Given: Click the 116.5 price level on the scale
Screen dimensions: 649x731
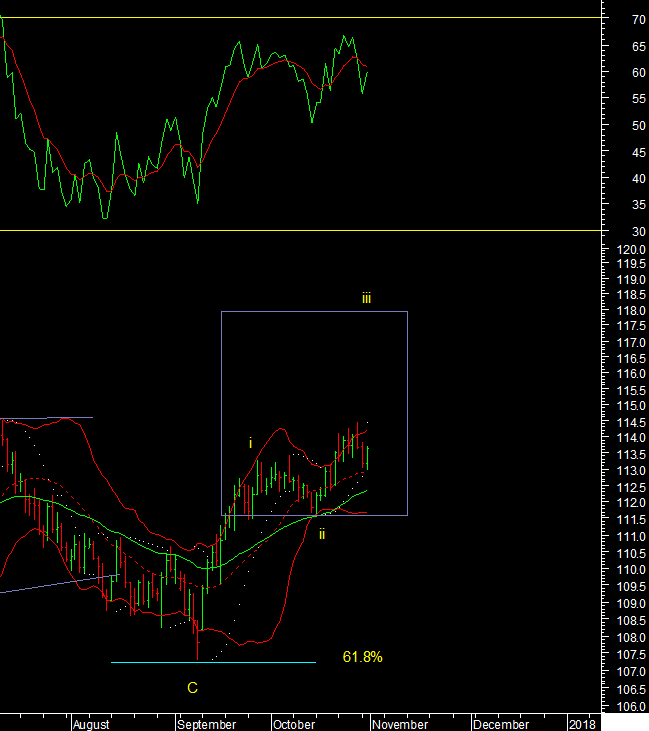Looking at the screenshot, I should click(x=631, y=359).
